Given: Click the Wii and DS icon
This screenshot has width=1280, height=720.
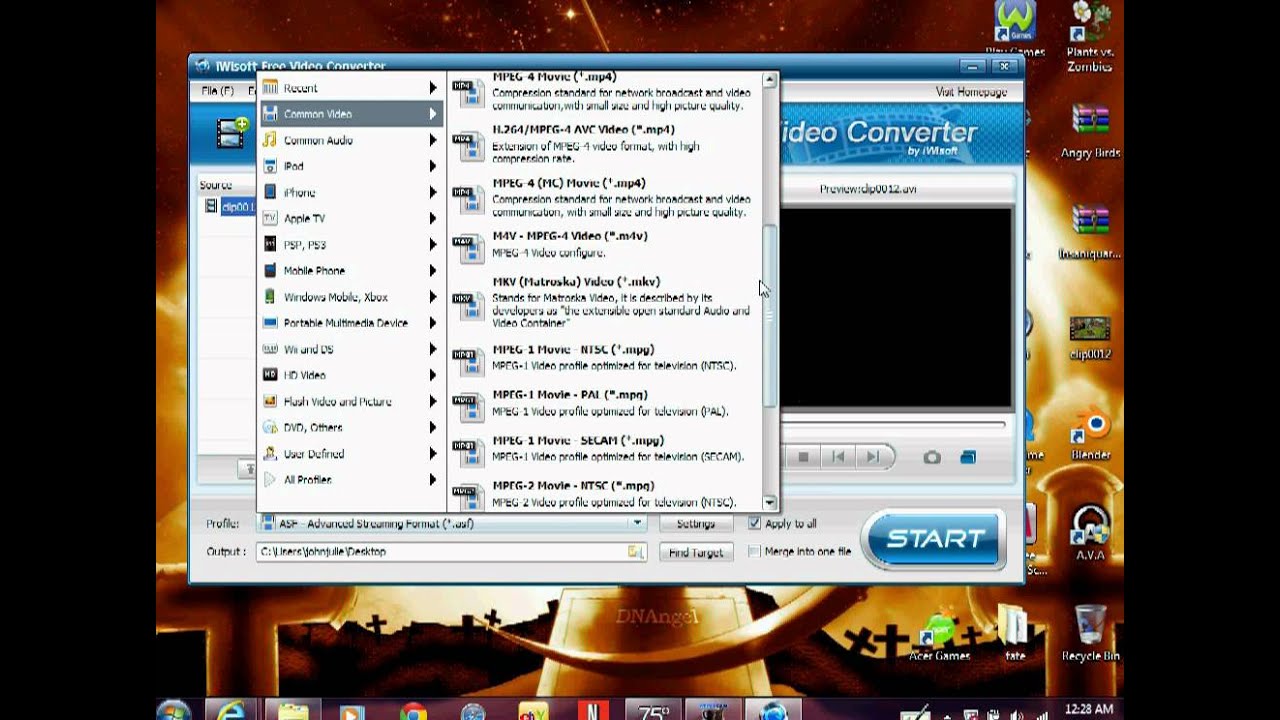Looking at the screenshot, I should coord(270,349).
